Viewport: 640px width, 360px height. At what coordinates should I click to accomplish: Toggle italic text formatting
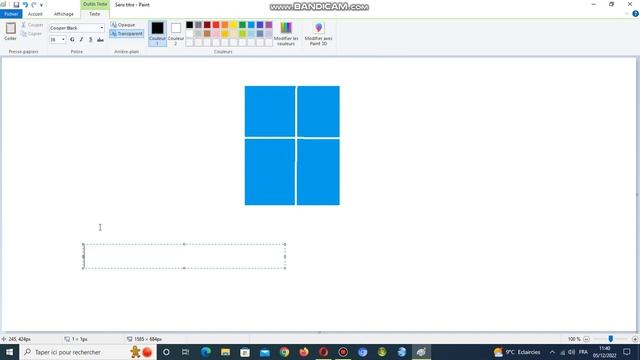pos(81,40)
